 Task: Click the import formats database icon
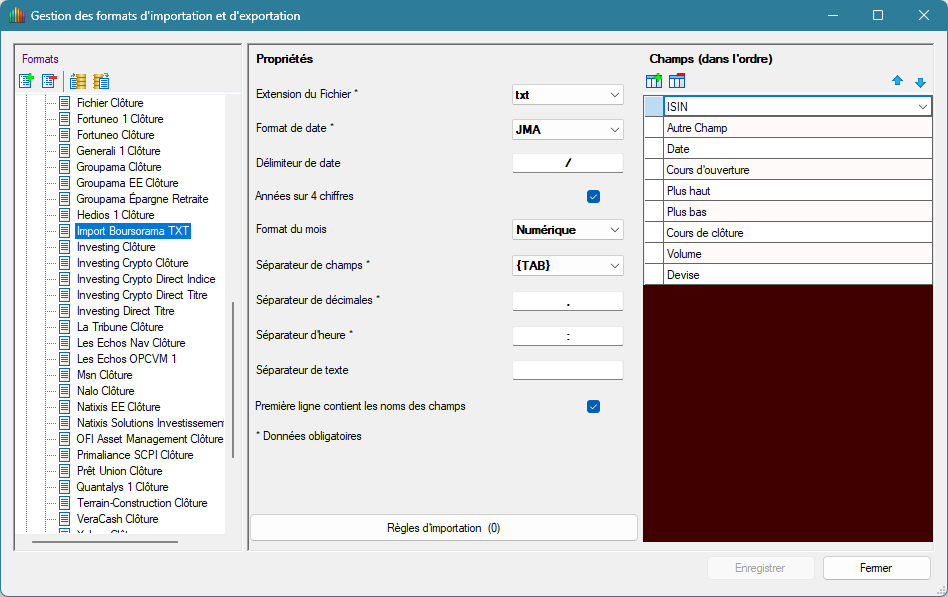pyautogui.click(x=78, y=81)
